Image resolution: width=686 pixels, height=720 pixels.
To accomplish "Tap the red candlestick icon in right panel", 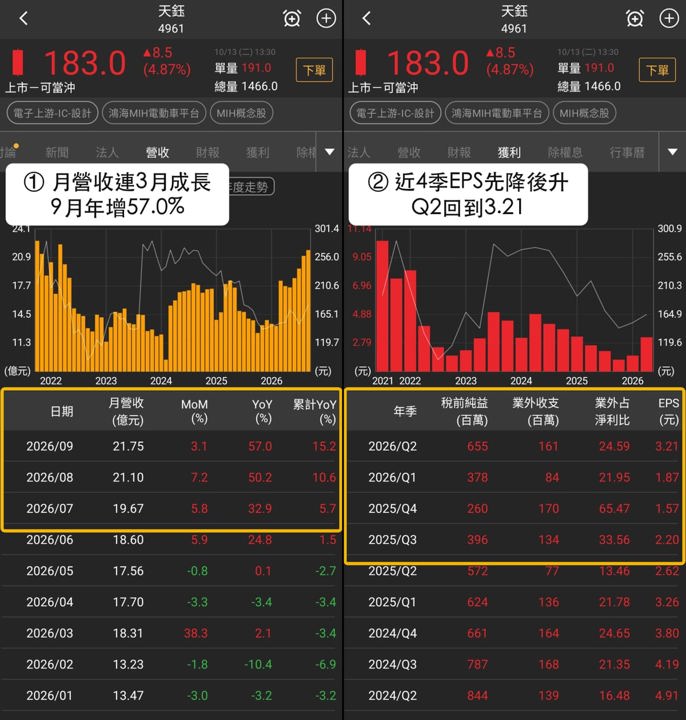I will (x=360, y=62).
